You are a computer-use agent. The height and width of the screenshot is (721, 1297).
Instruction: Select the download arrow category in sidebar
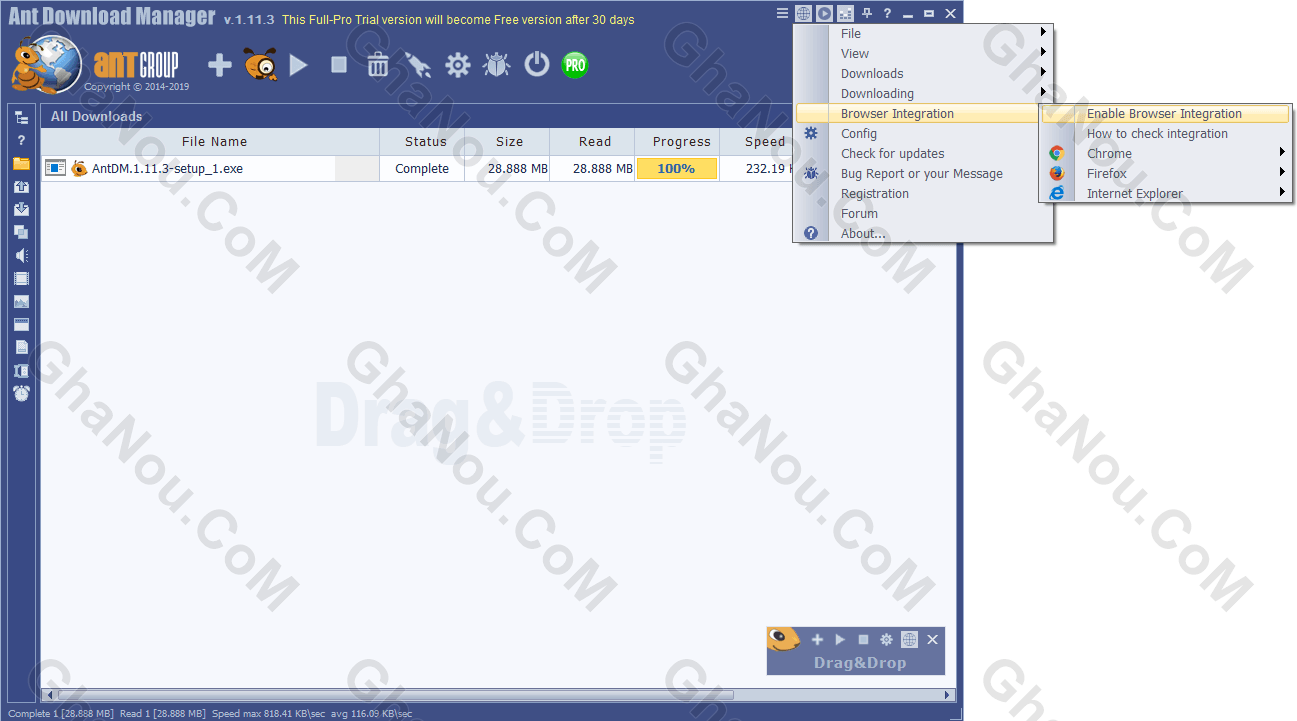(x=21, y=209)
